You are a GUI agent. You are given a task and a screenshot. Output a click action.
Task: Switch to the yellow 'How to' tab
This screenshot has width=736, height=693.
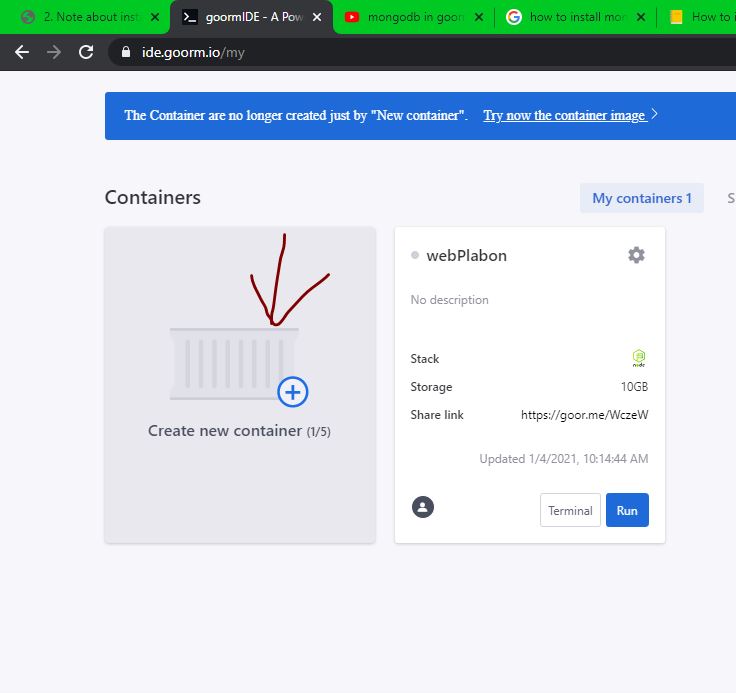[698, 17]
